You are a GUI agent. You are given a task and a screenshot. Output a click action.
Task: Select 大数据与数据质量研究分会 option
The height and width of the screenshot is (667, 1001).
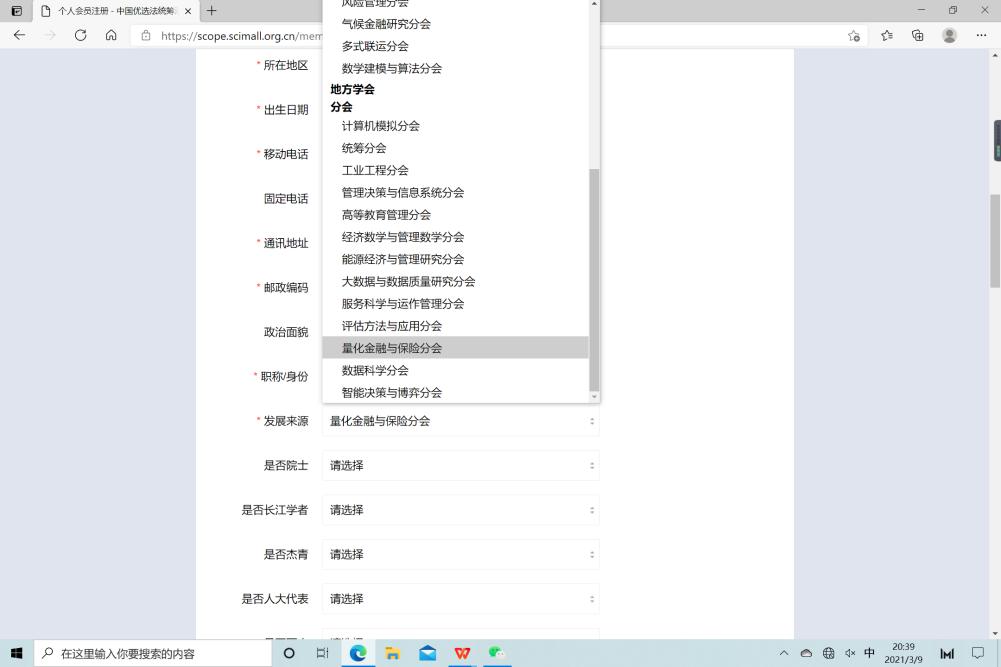tap(408, 282)
